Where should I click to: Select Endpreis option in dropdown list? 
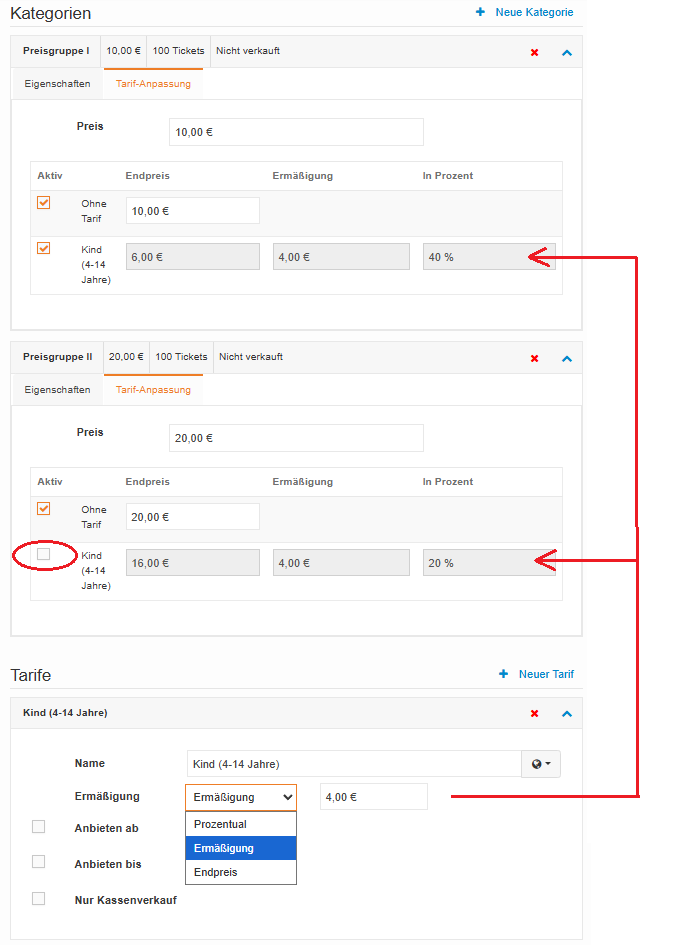click(x=216, y=872)
